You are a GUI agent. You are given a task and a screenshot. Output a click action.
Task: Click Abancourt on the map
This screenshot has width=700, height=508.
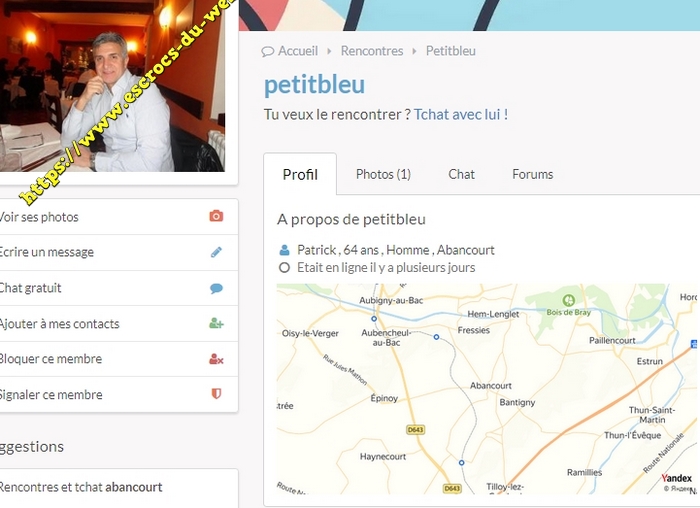click(x=491, y=386)
